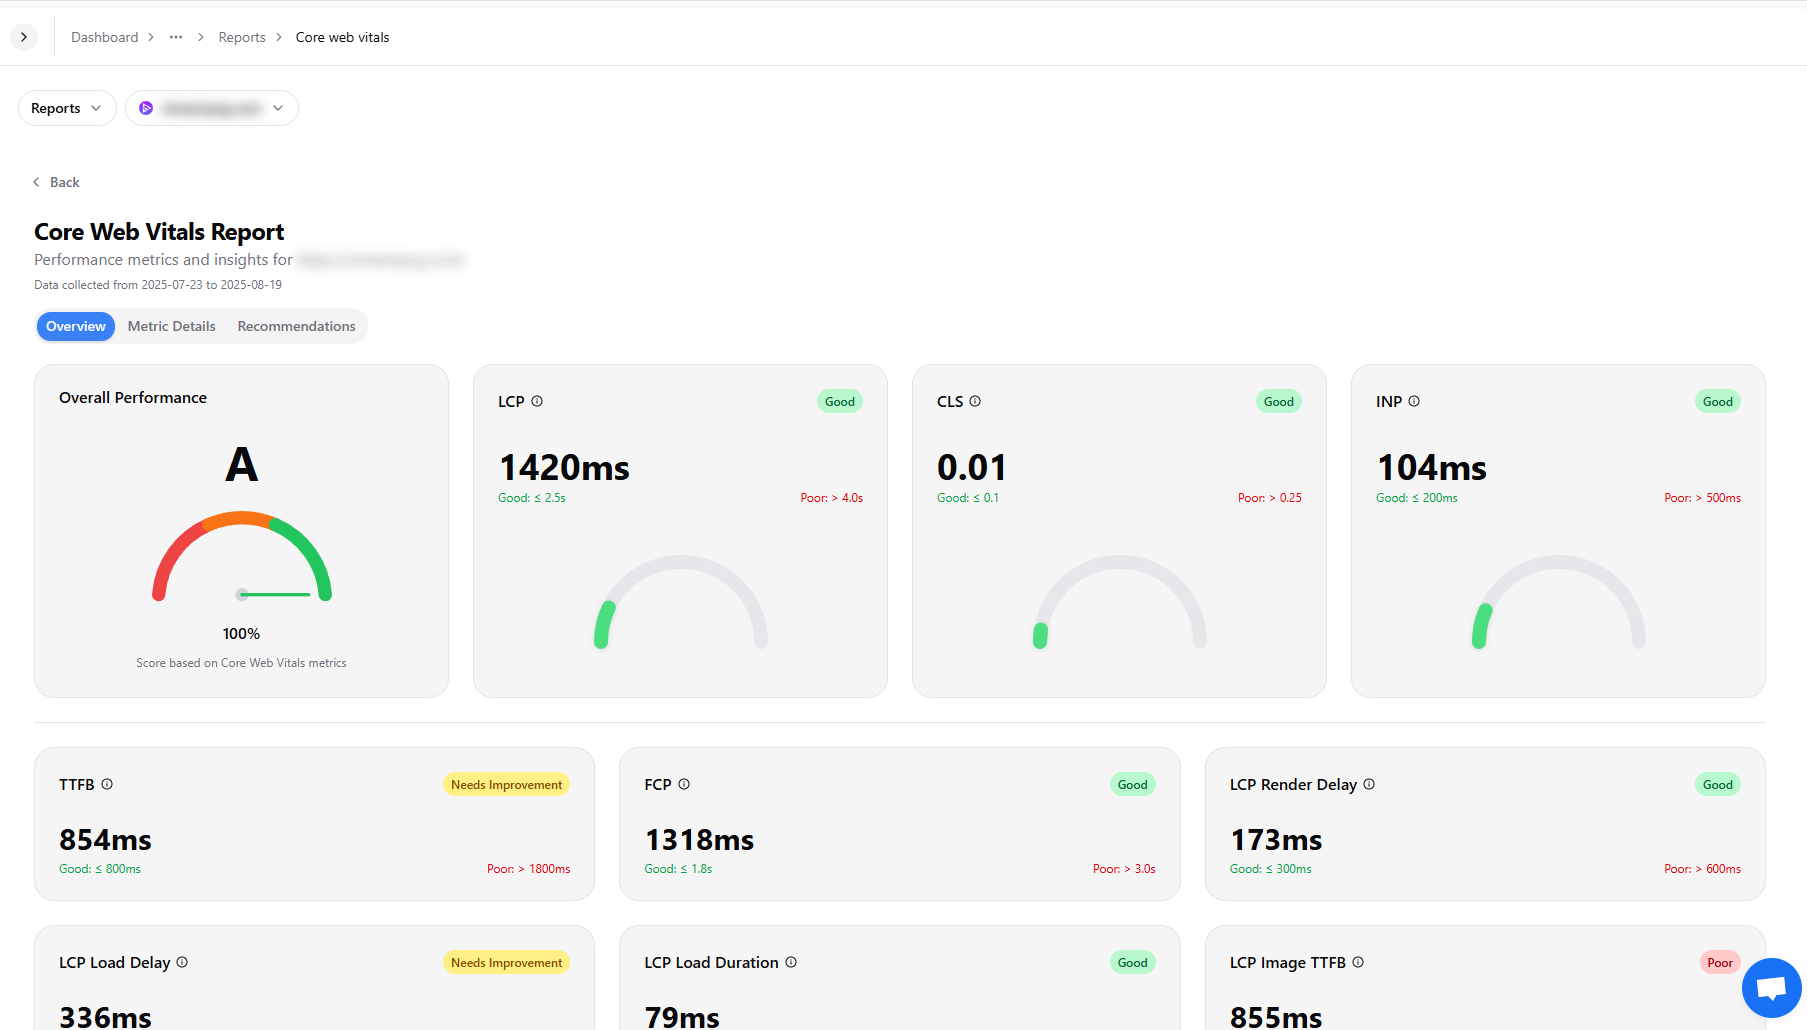Click LCP Load Delay info icon

click(x=182, y=962)
